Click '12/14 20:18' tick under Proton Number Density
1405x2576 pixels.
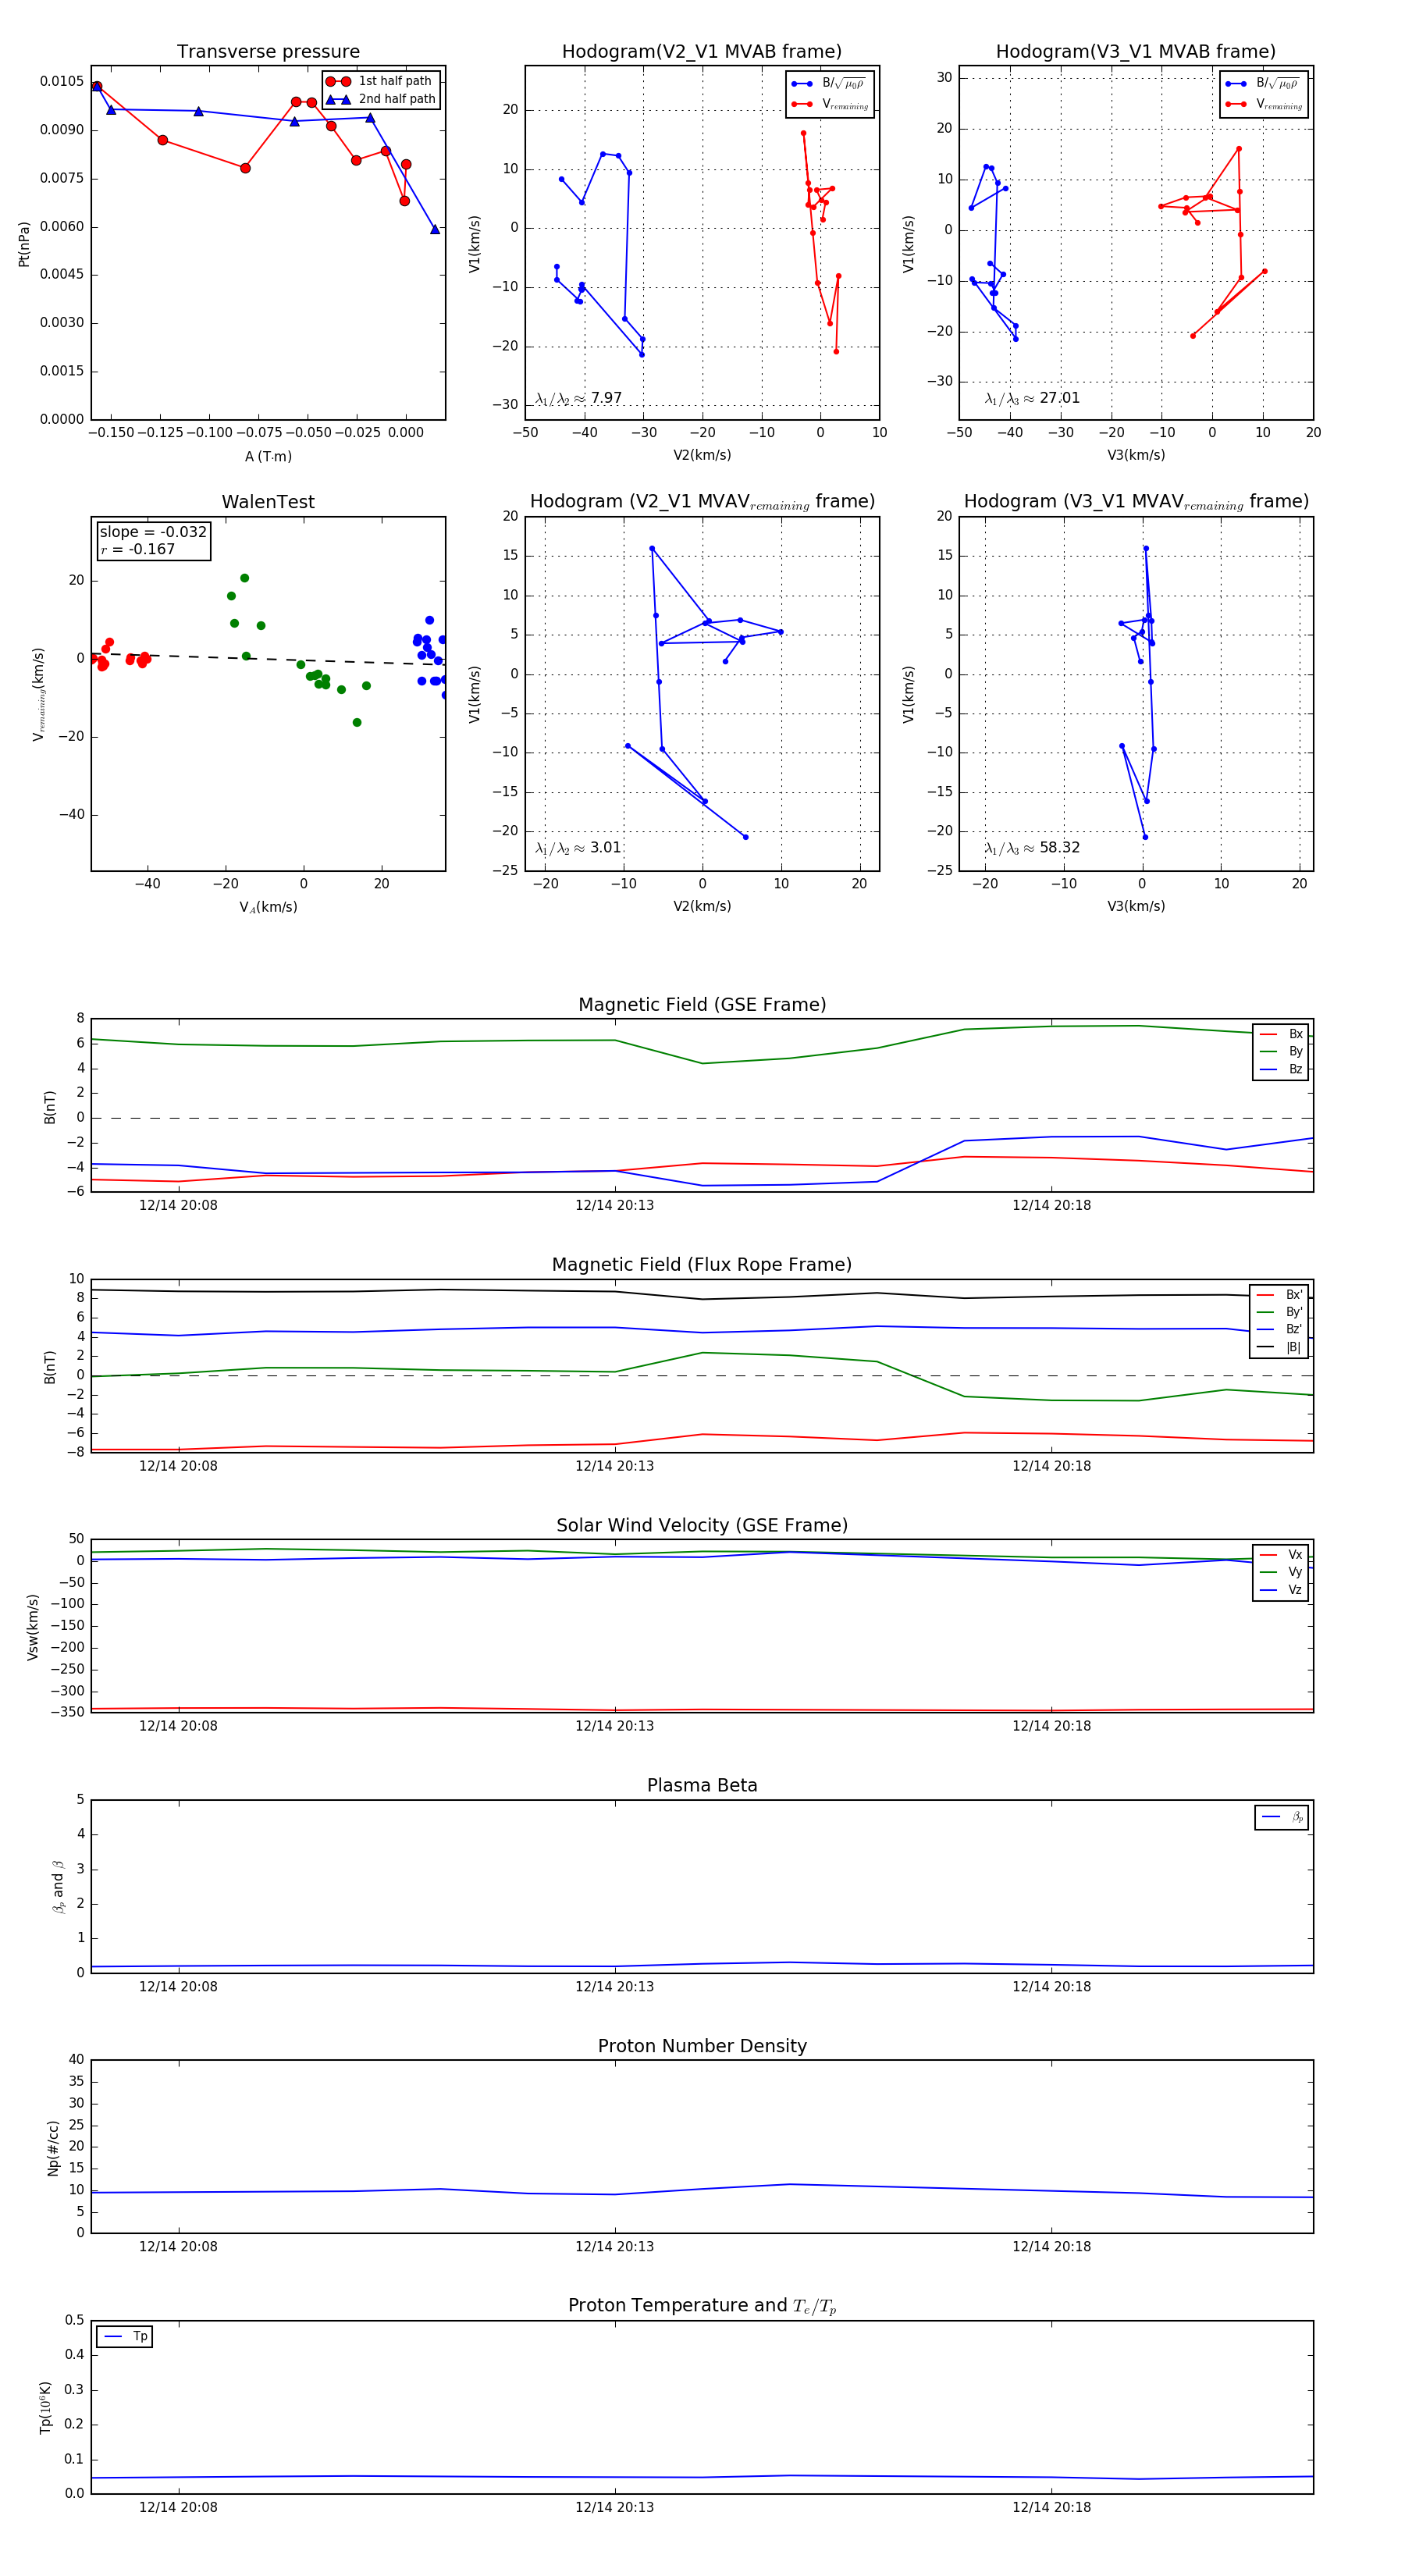point(1051,2247)
